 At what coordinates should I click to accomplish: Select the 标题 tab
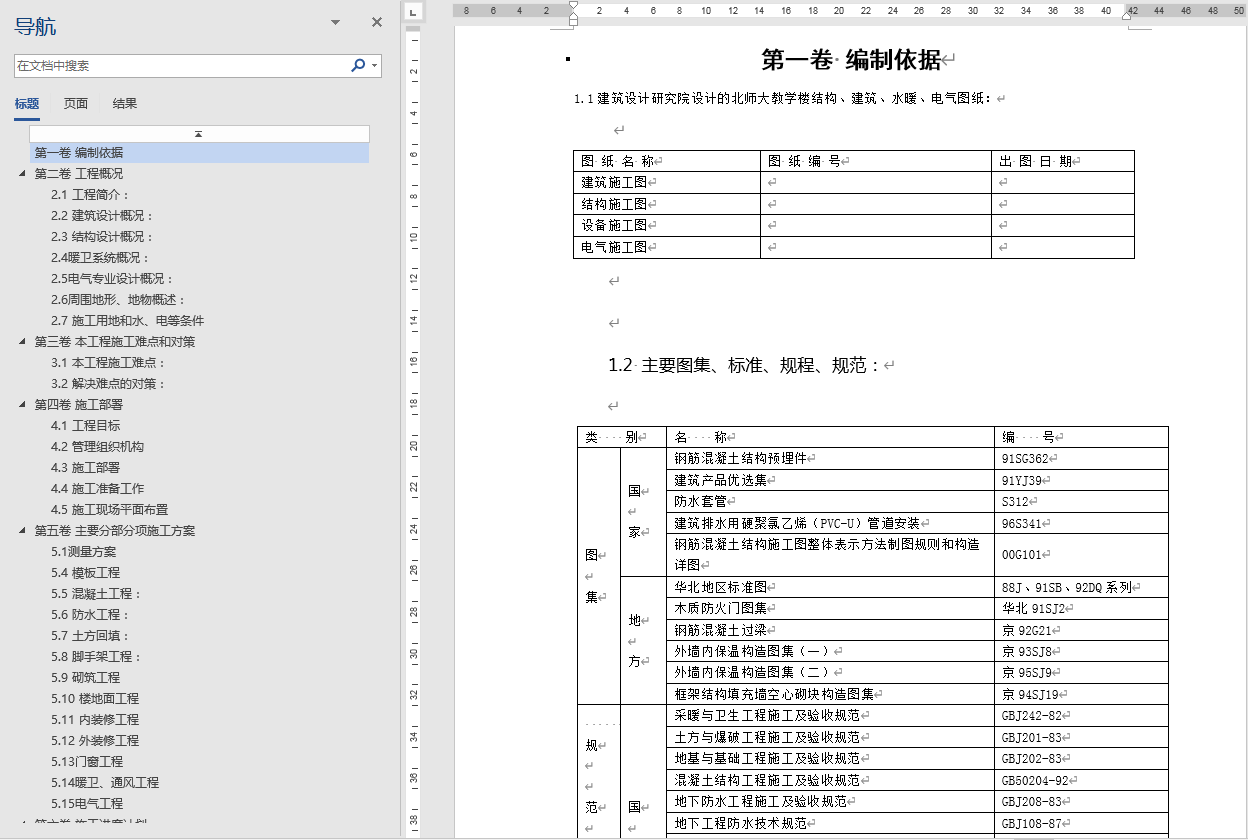(26, 103)
